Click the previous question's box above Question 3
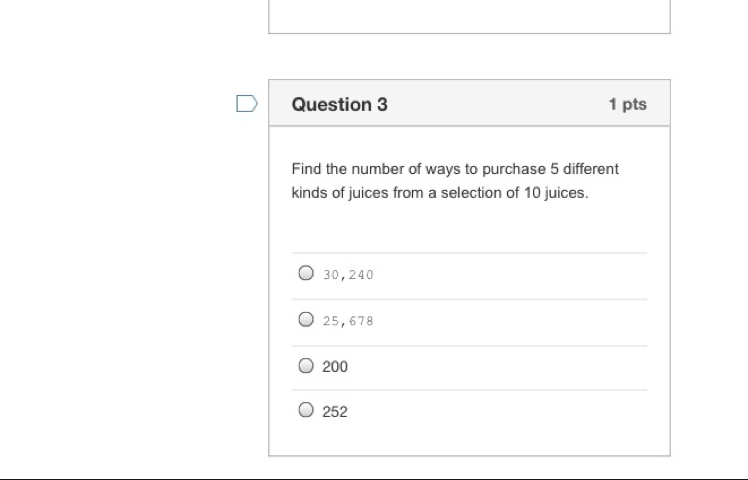Screen dimensions: 748x480 click(469, 15)
